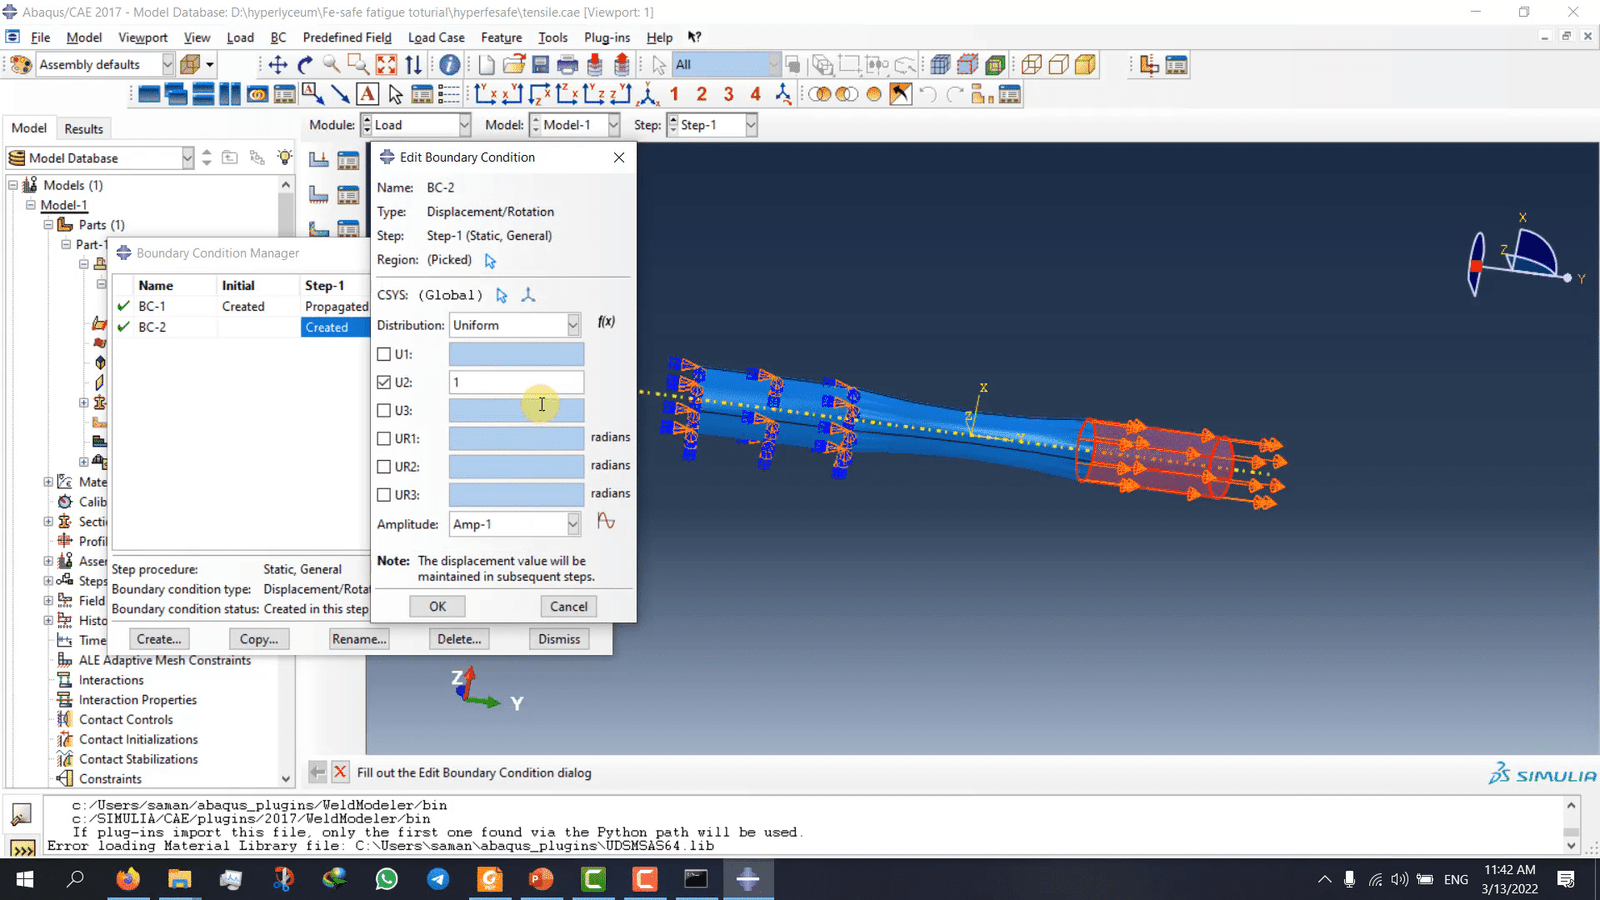This screenshot has height=900, width=1600.
Task: Click the Auto-Fit View icon
Action: click(x=386, y=65)
